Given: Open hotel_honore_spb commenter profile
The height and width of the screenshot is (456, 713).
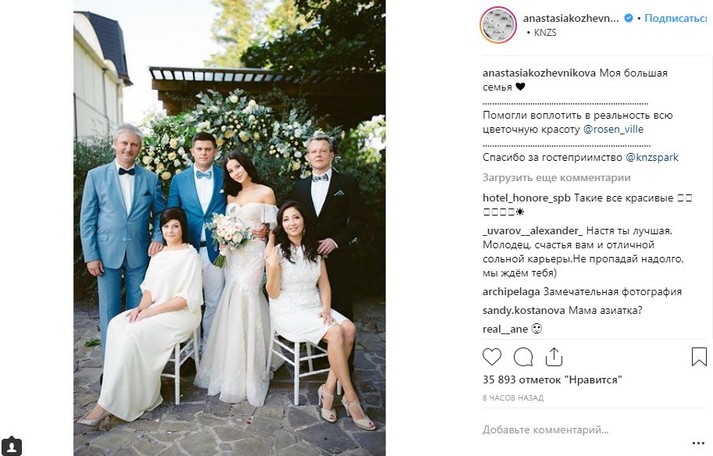Looking at the screenshot, I should (527, 198).
